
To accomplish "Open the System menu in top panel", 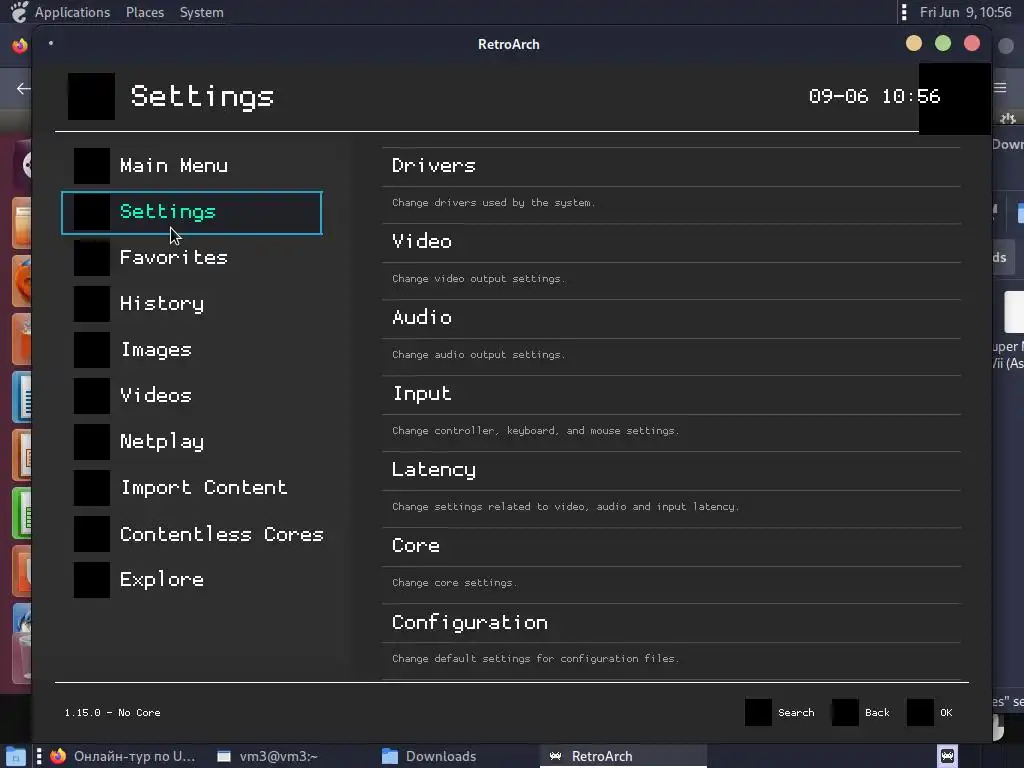I will click(x=202, y=12).
